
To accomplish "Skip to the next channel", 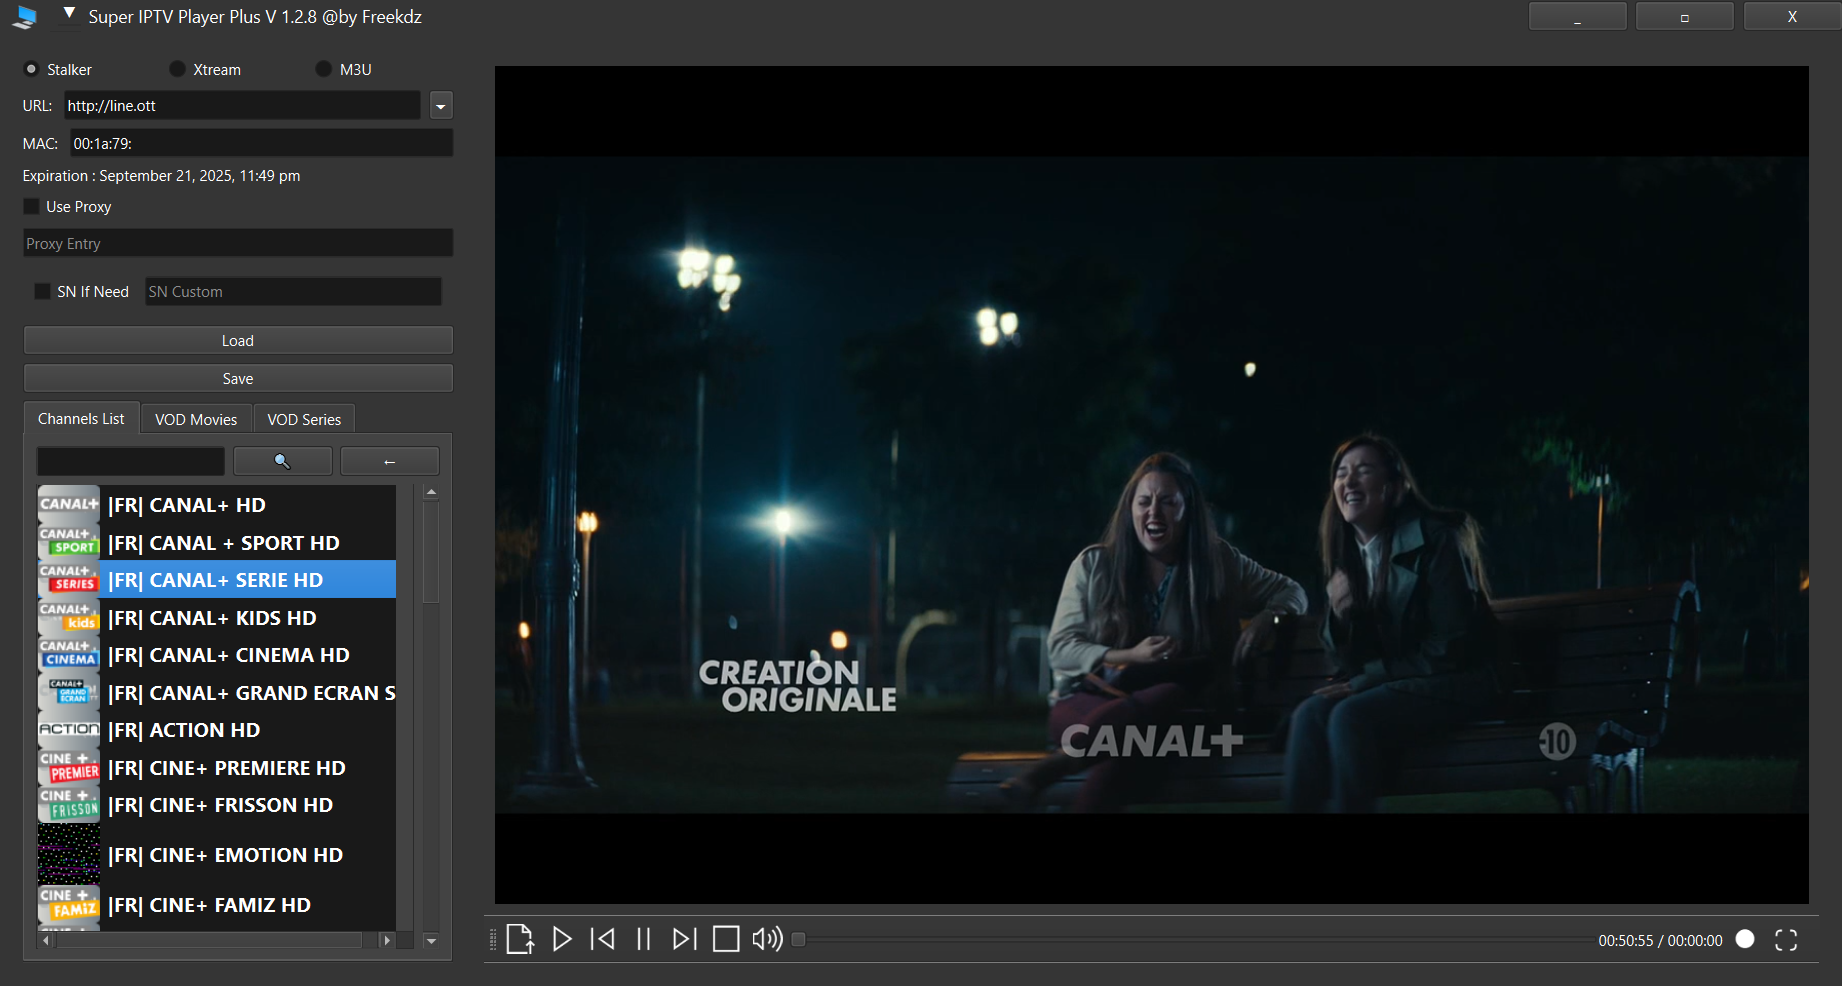I will click(684, 939).
